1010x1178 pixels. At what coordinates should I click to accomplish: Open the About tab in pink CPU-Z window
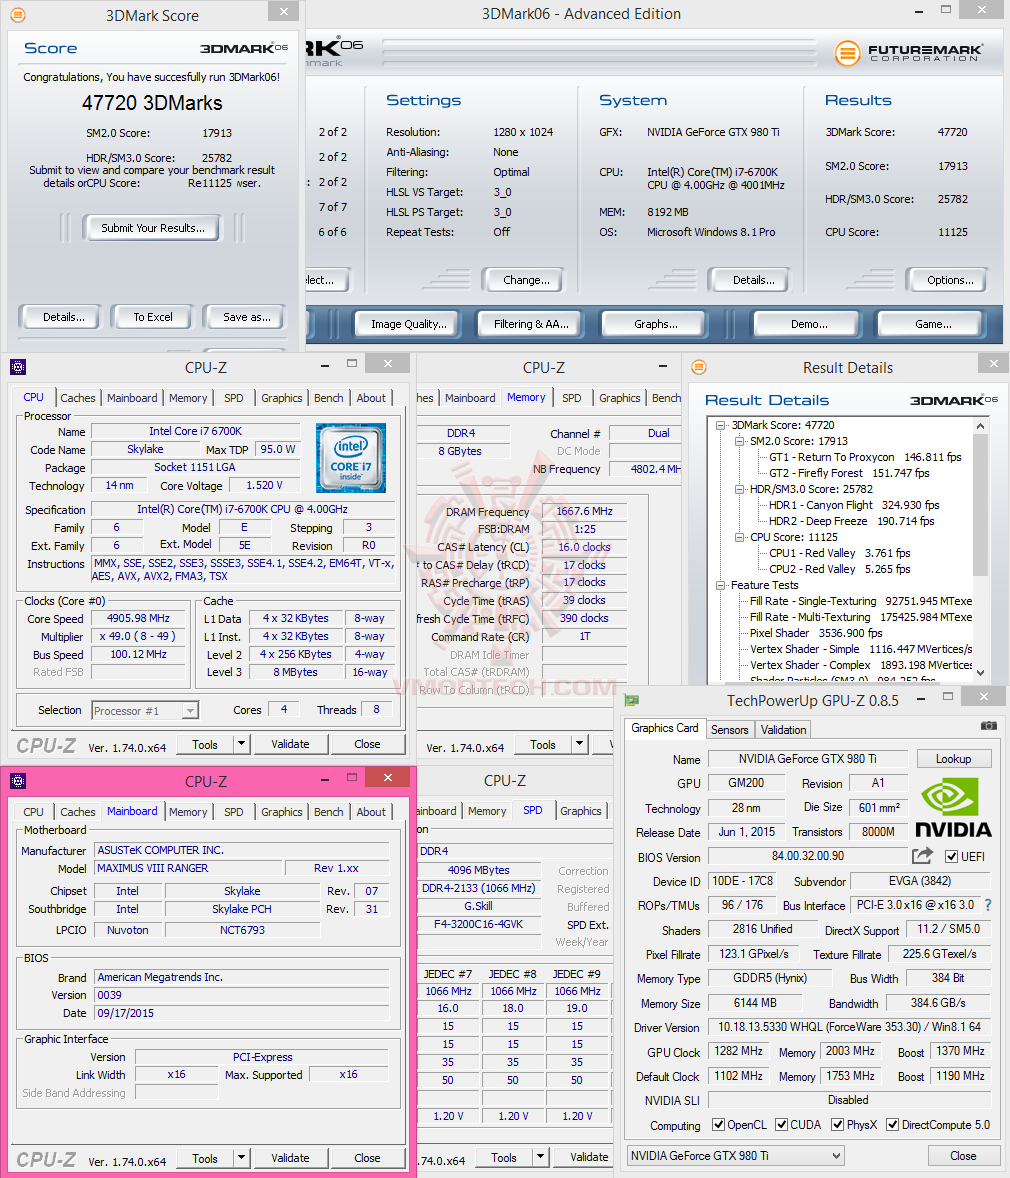click(x=371, y=812)
